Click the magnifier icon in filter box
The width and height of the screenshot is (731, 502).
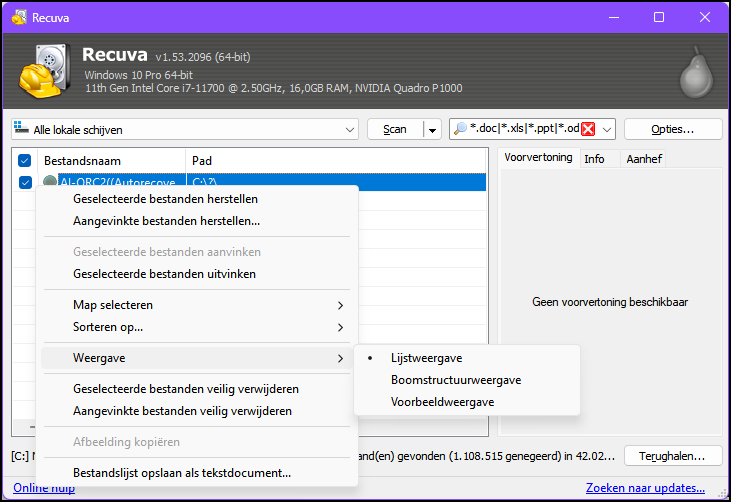tap(462, 129)
